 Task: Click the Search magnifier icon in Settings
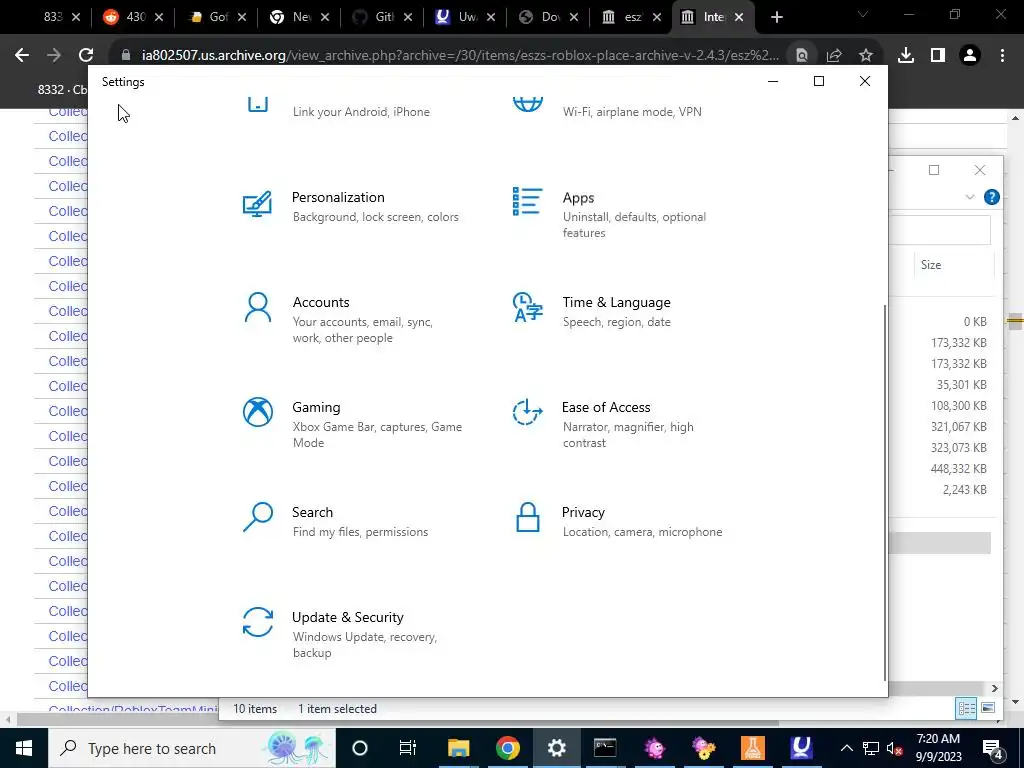pyautogui.click(x=257, y=517)
